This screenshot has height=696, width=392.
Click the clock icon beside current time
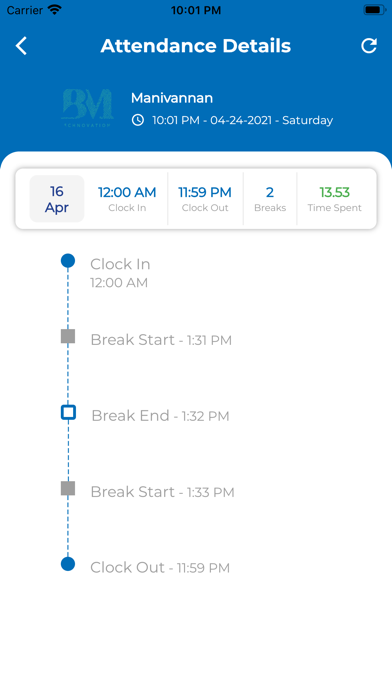pyautogui.click(x=138, y=120)
